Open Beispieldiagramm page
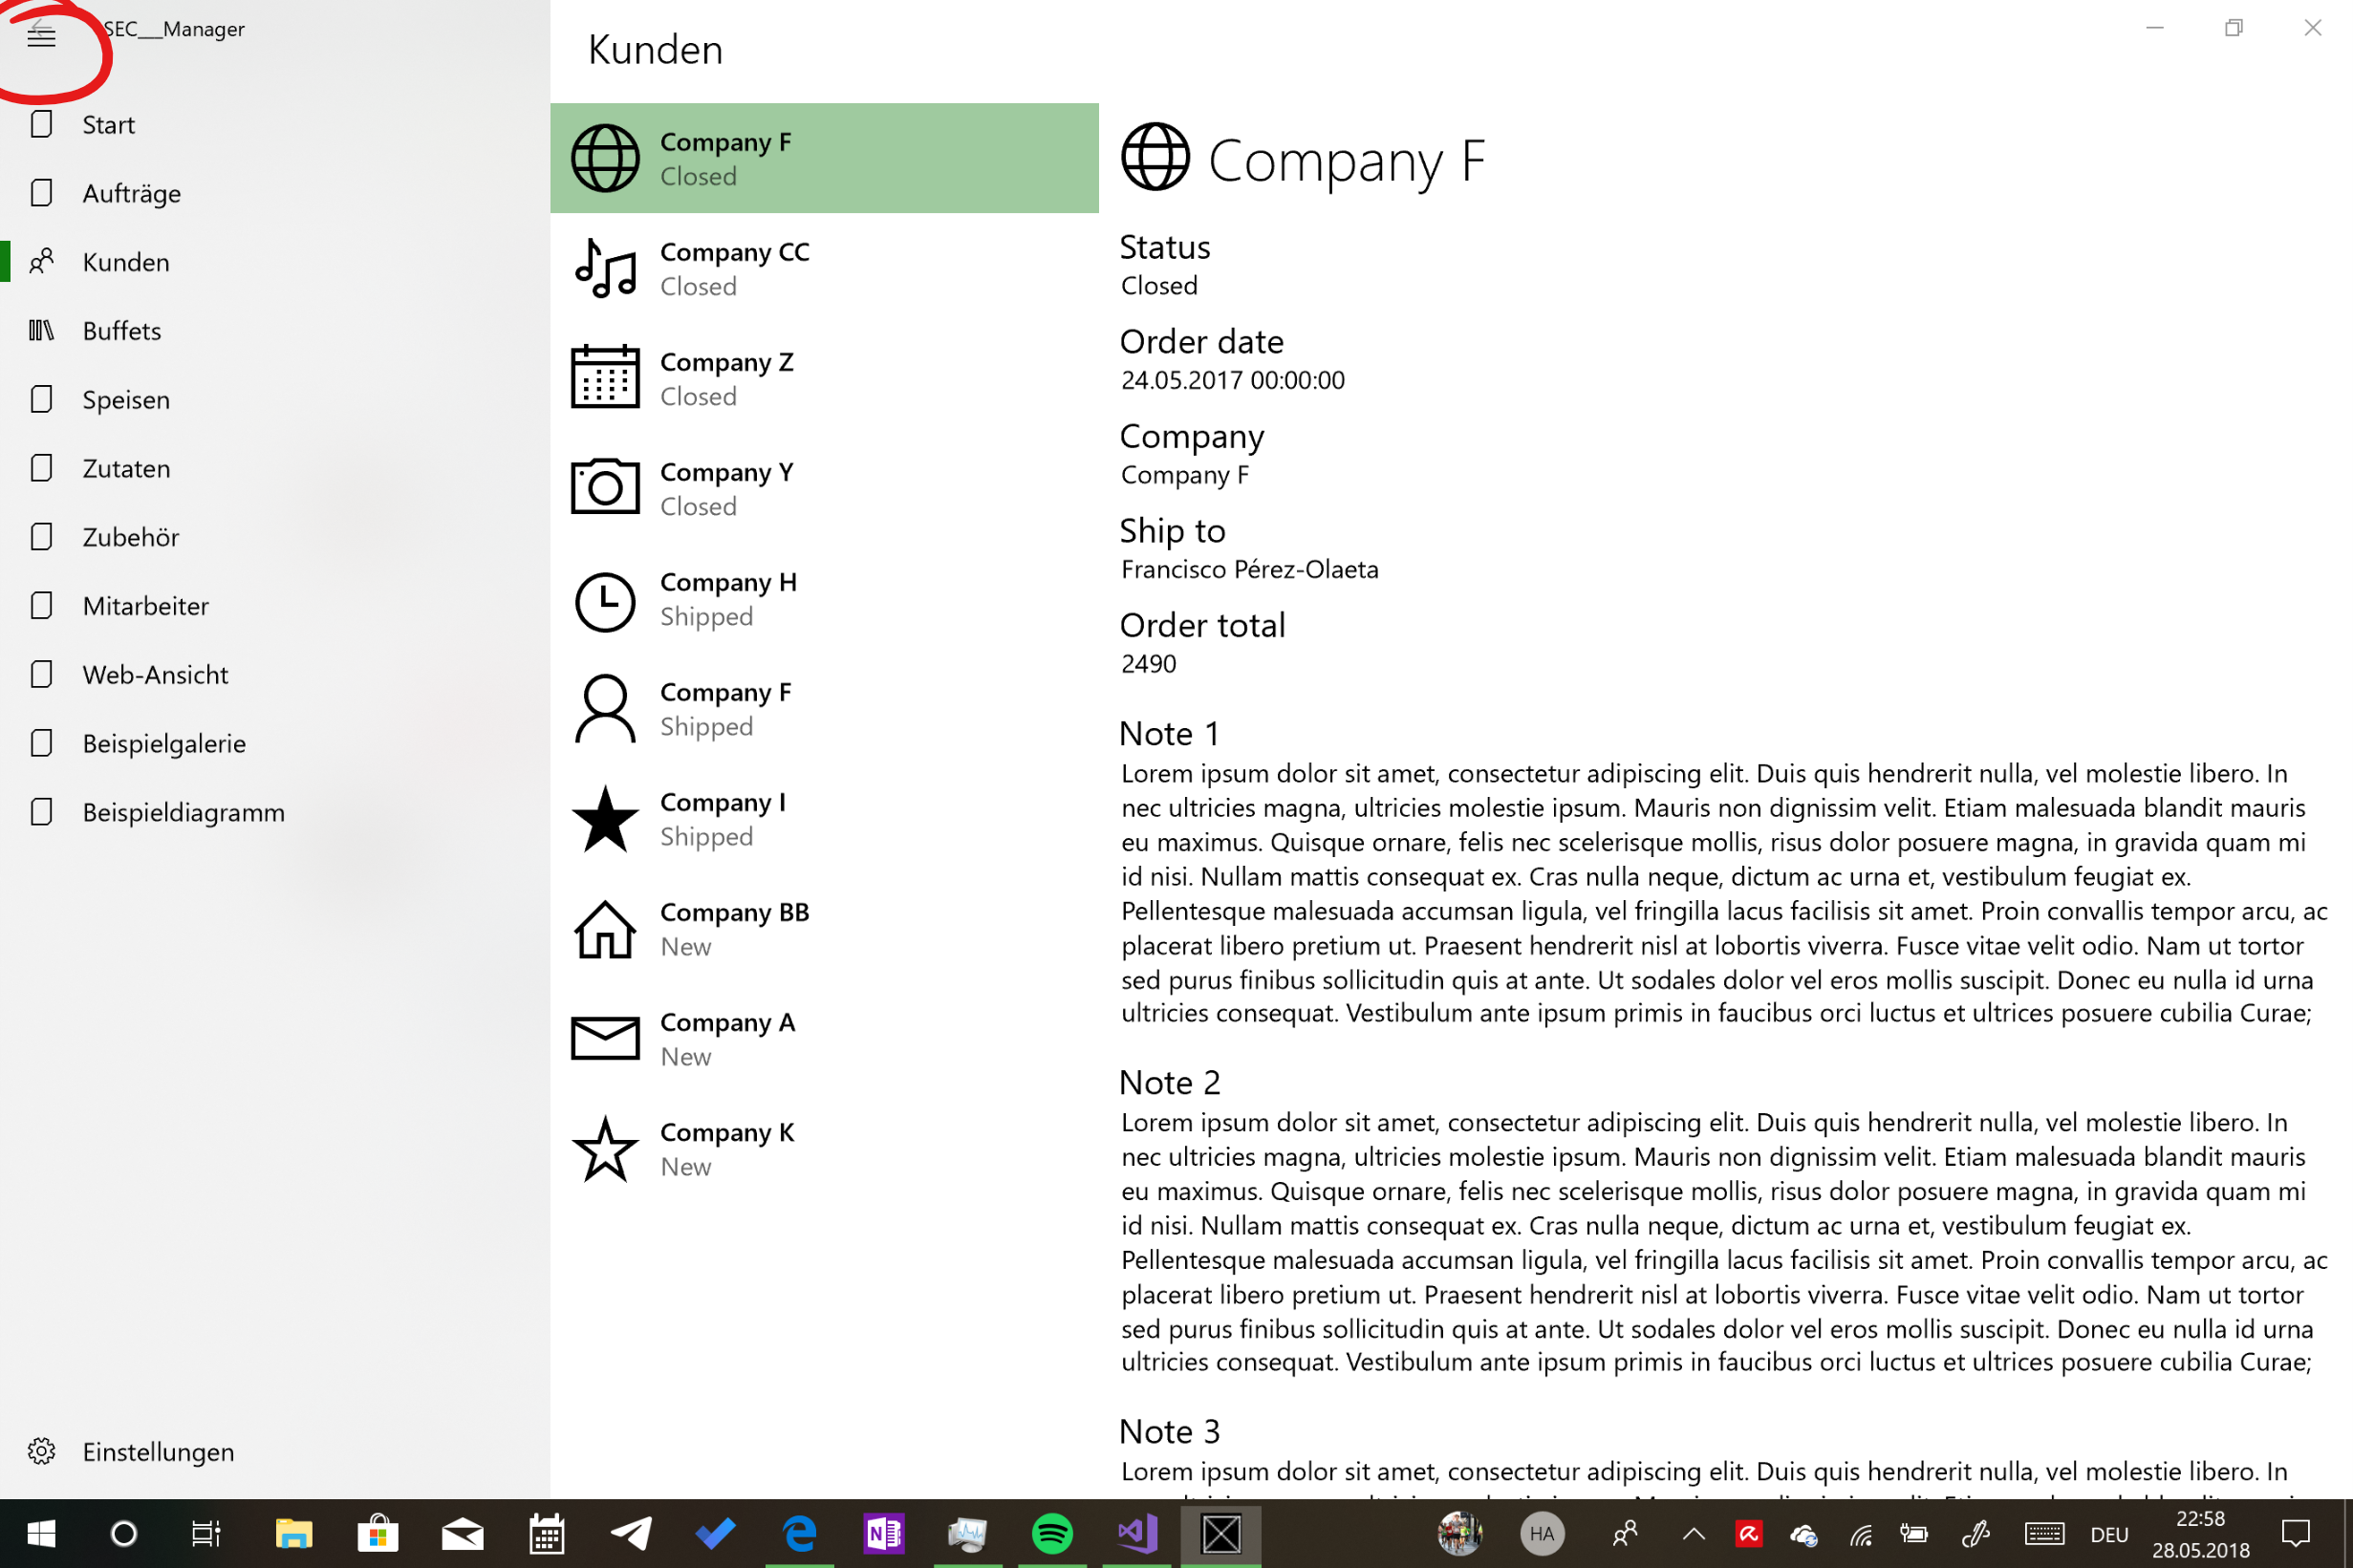This screenshot has width=2353, height=1568. pos(183,812)
